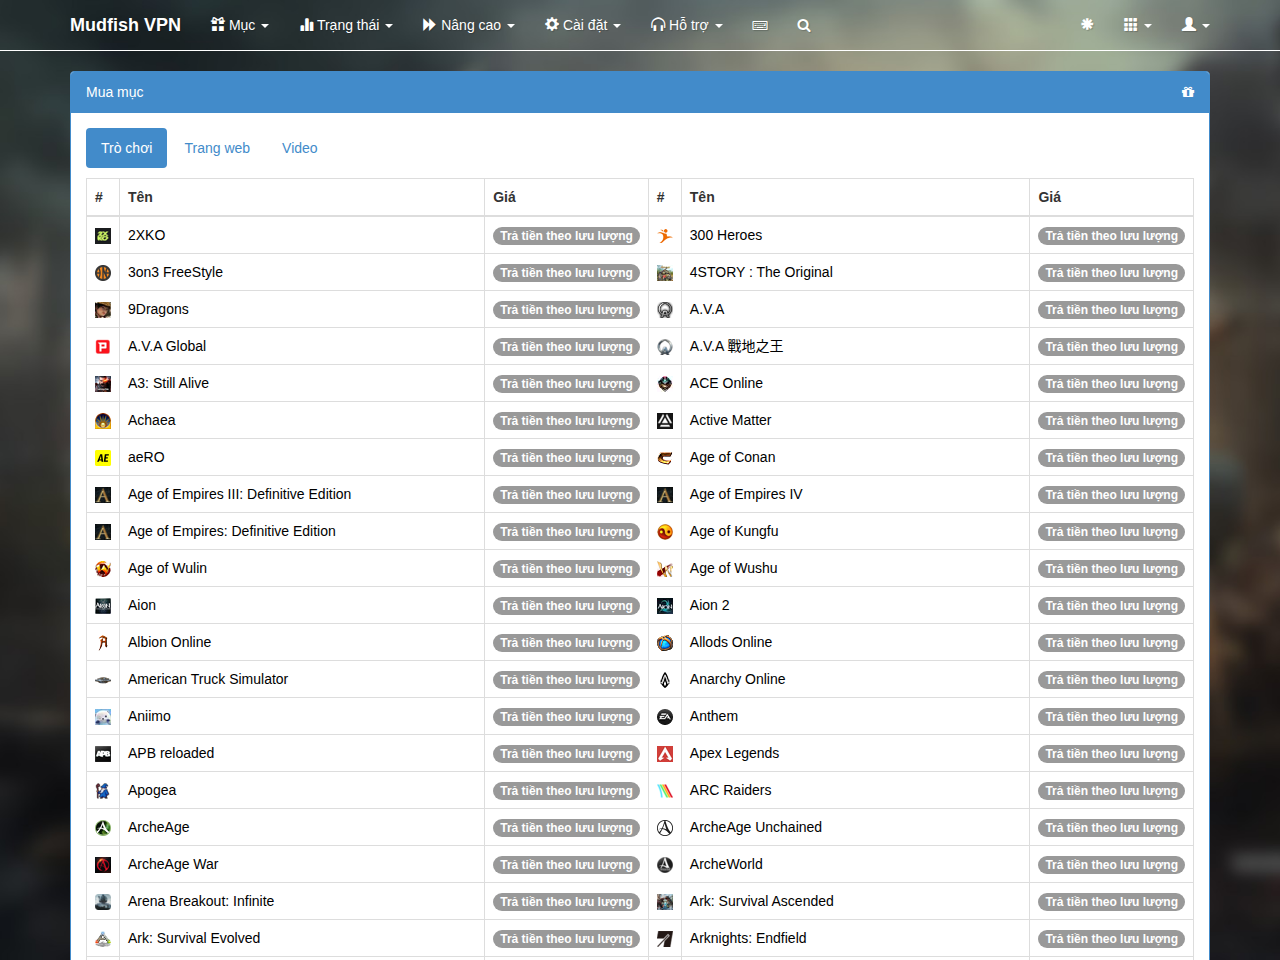Click the American Truck Simulator icon
1280x960 pixels.
click(103, 680)
